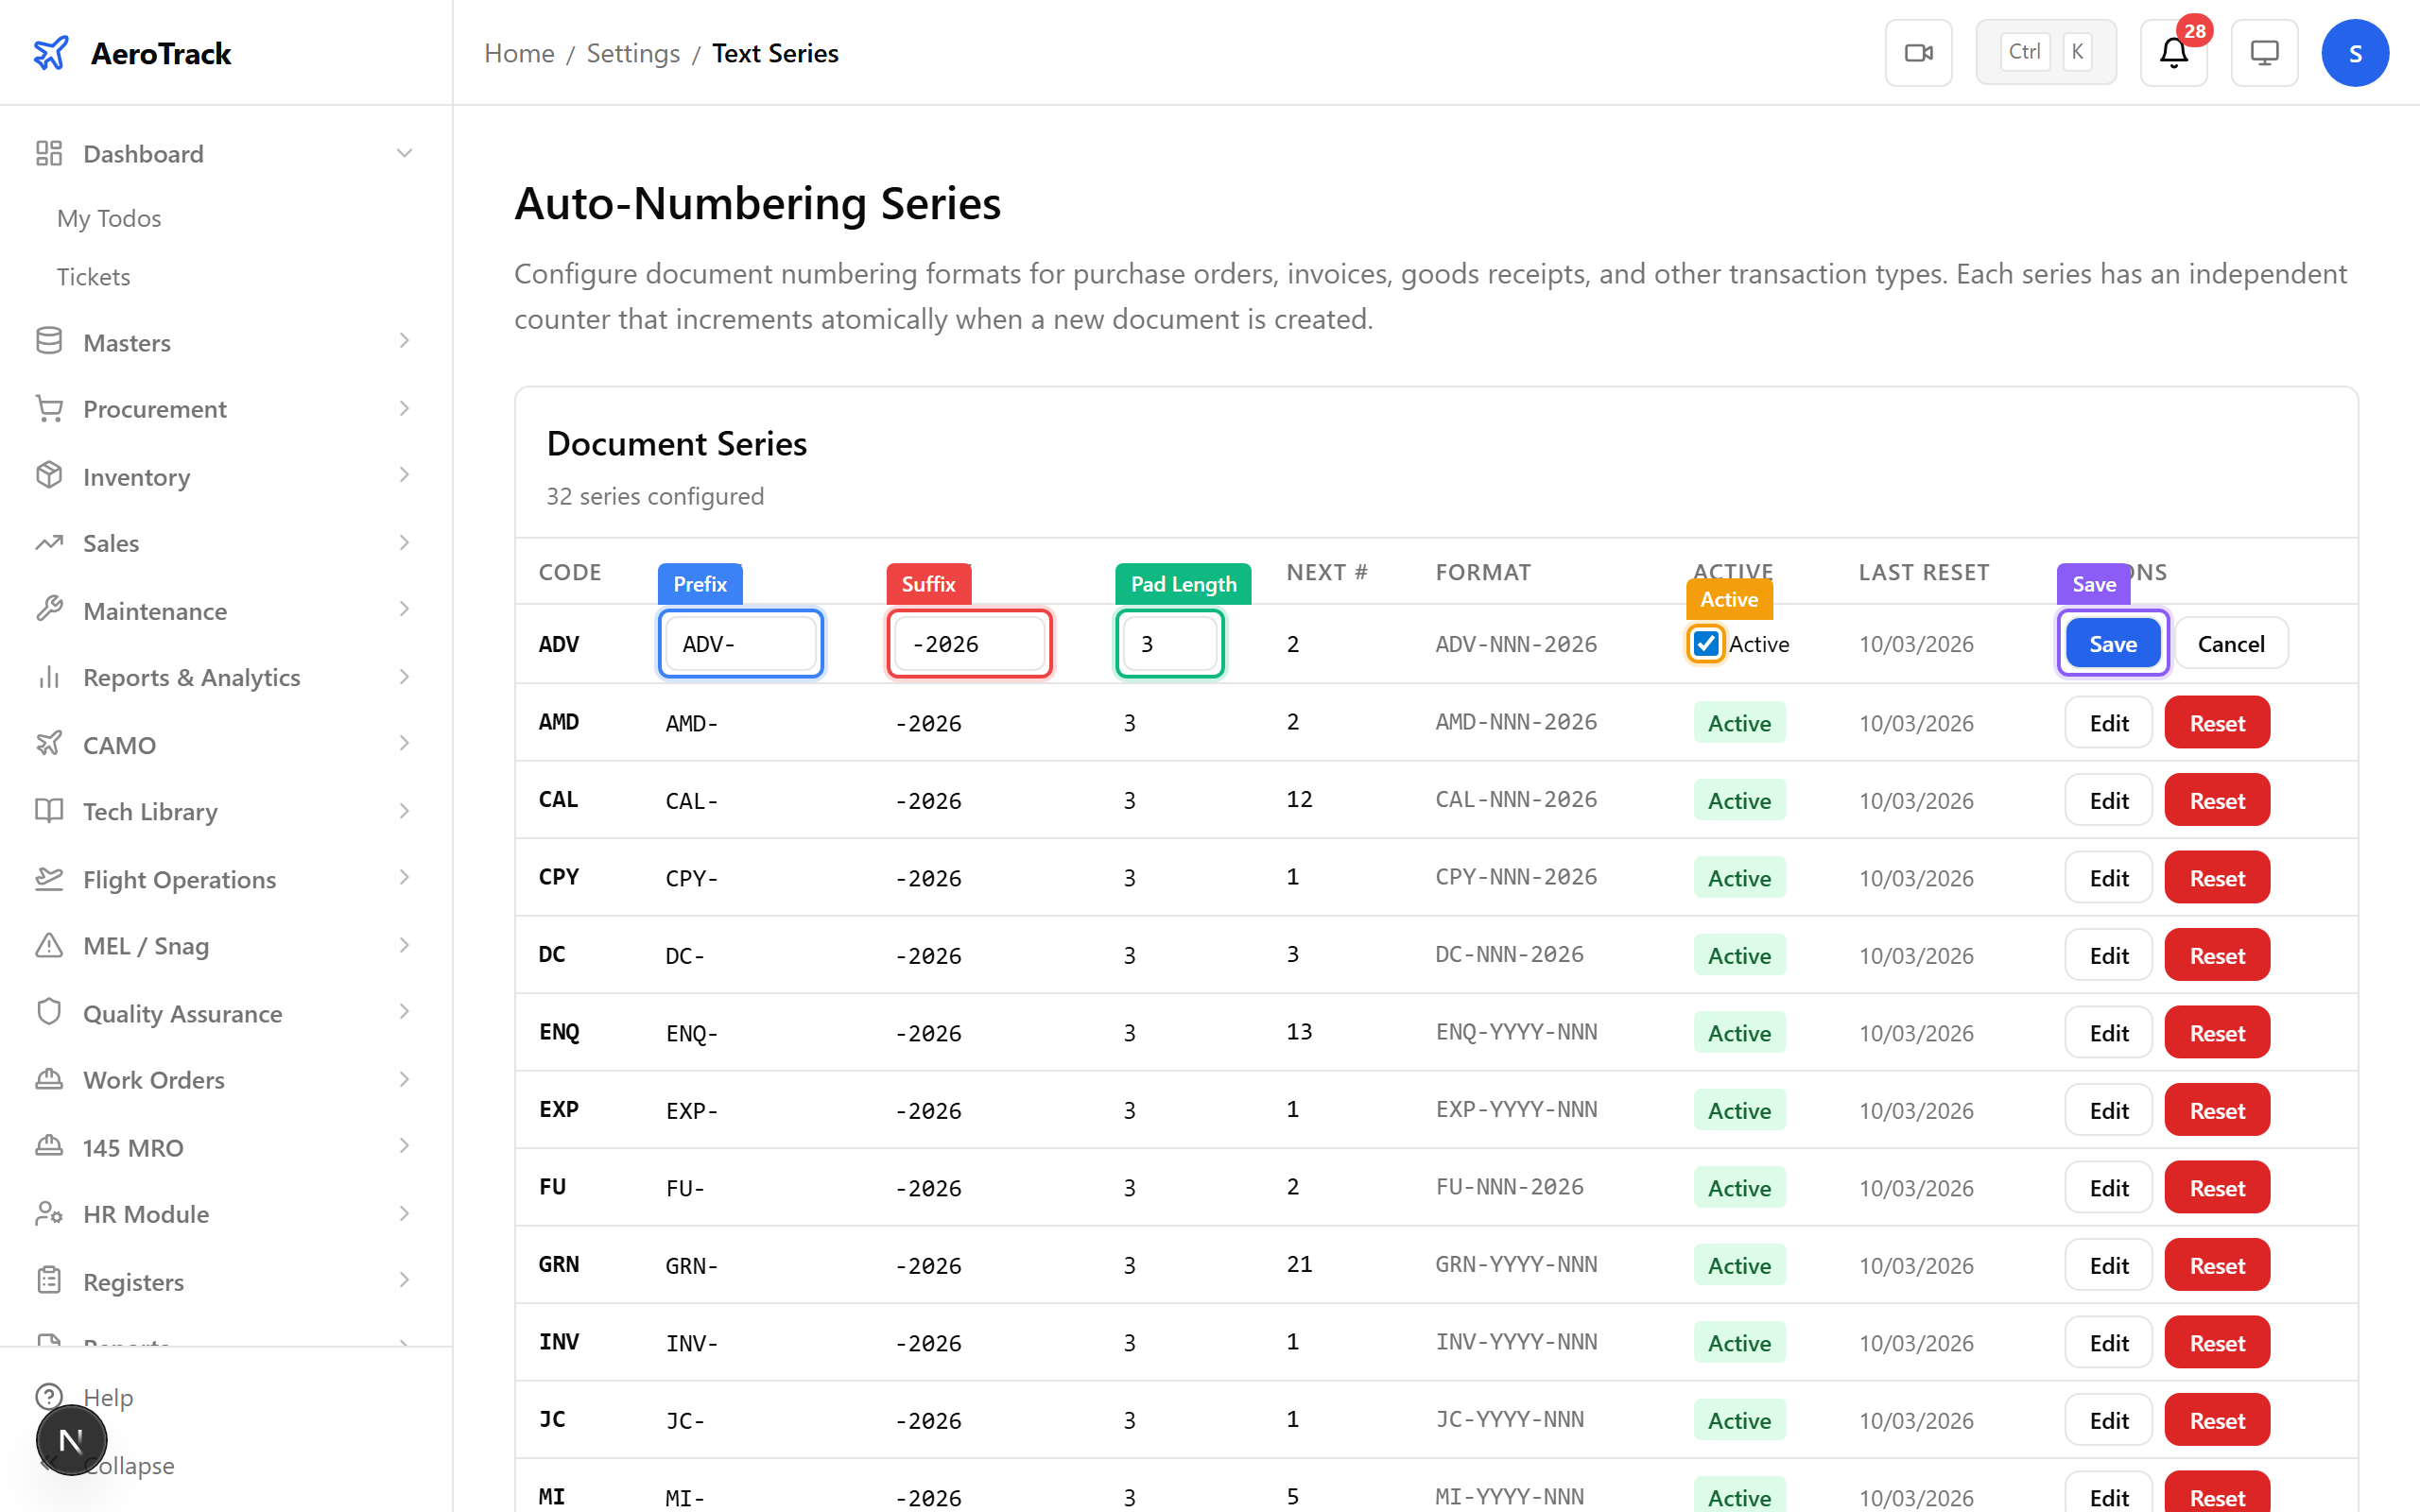This screenshot has height=1512, width=2420.
Task: Save the ADV series changes
Action: click(2111, 643)
